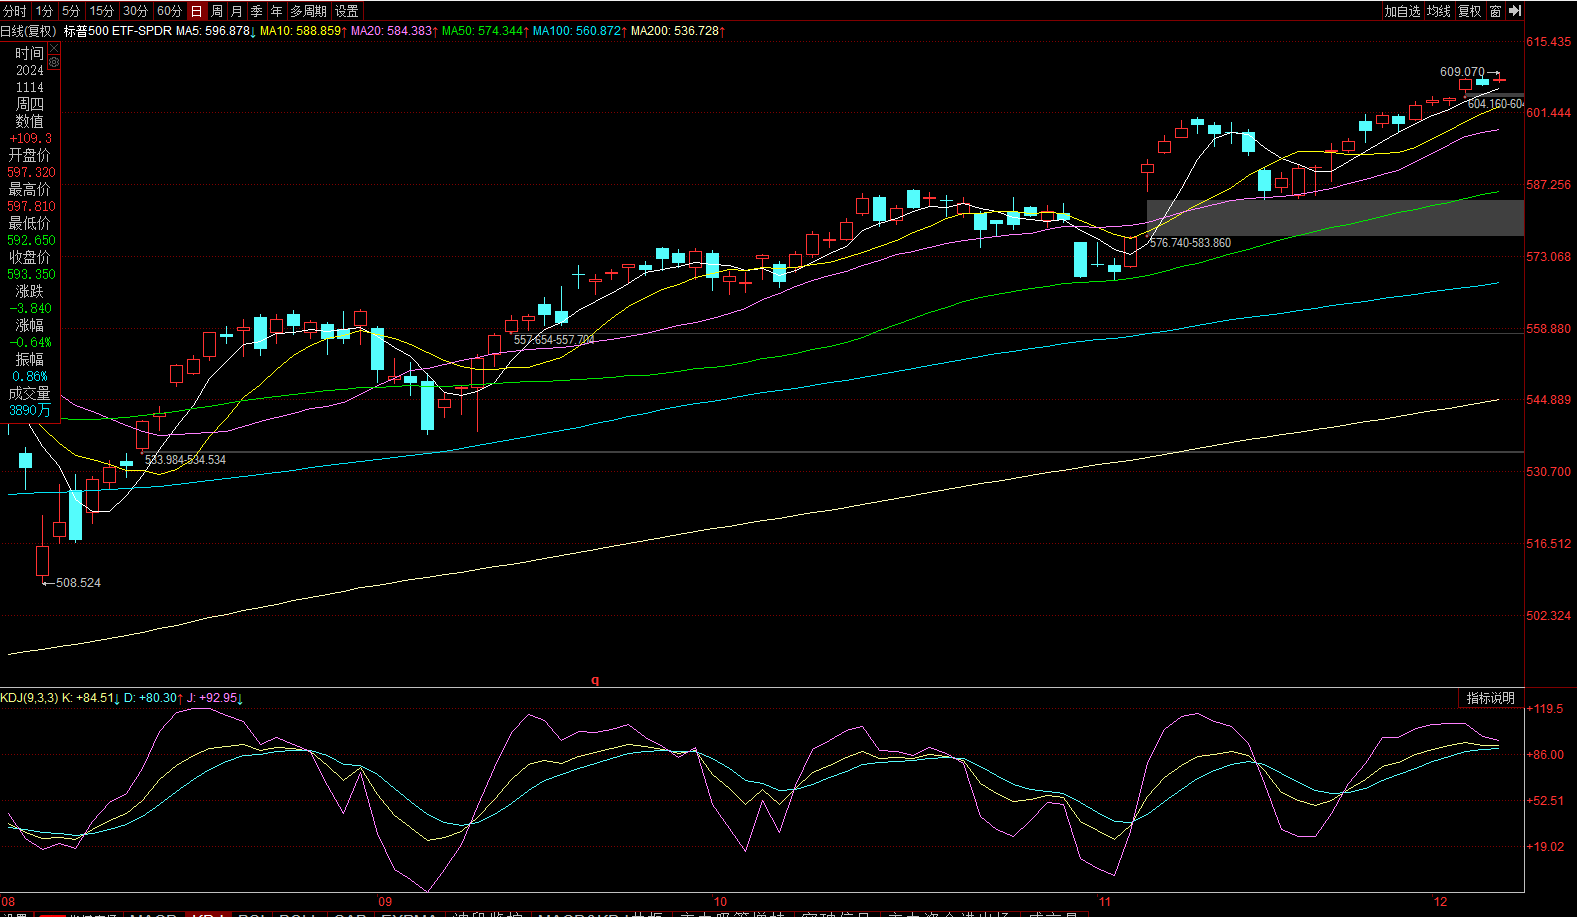Open 指标说明 indicator description
Image resolution: width=1577 pixels, height=917 pixels.
(x=1490, y=698)
